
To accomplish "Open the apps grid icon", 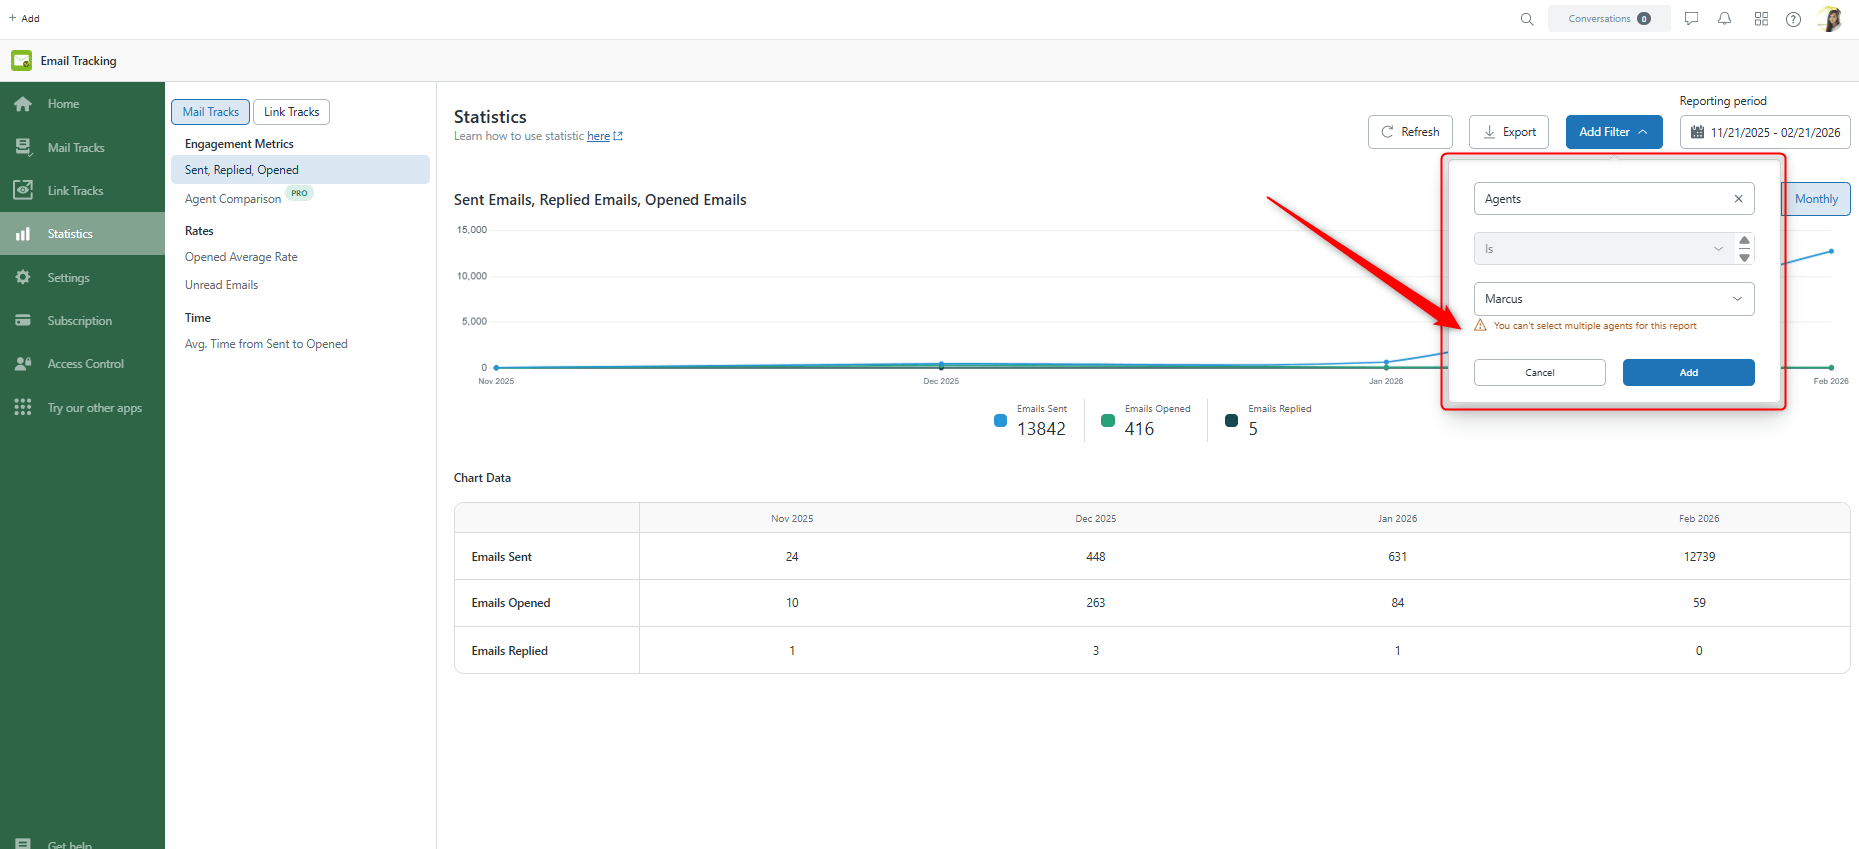I will pyautogui.click(x=1760, y=19).
